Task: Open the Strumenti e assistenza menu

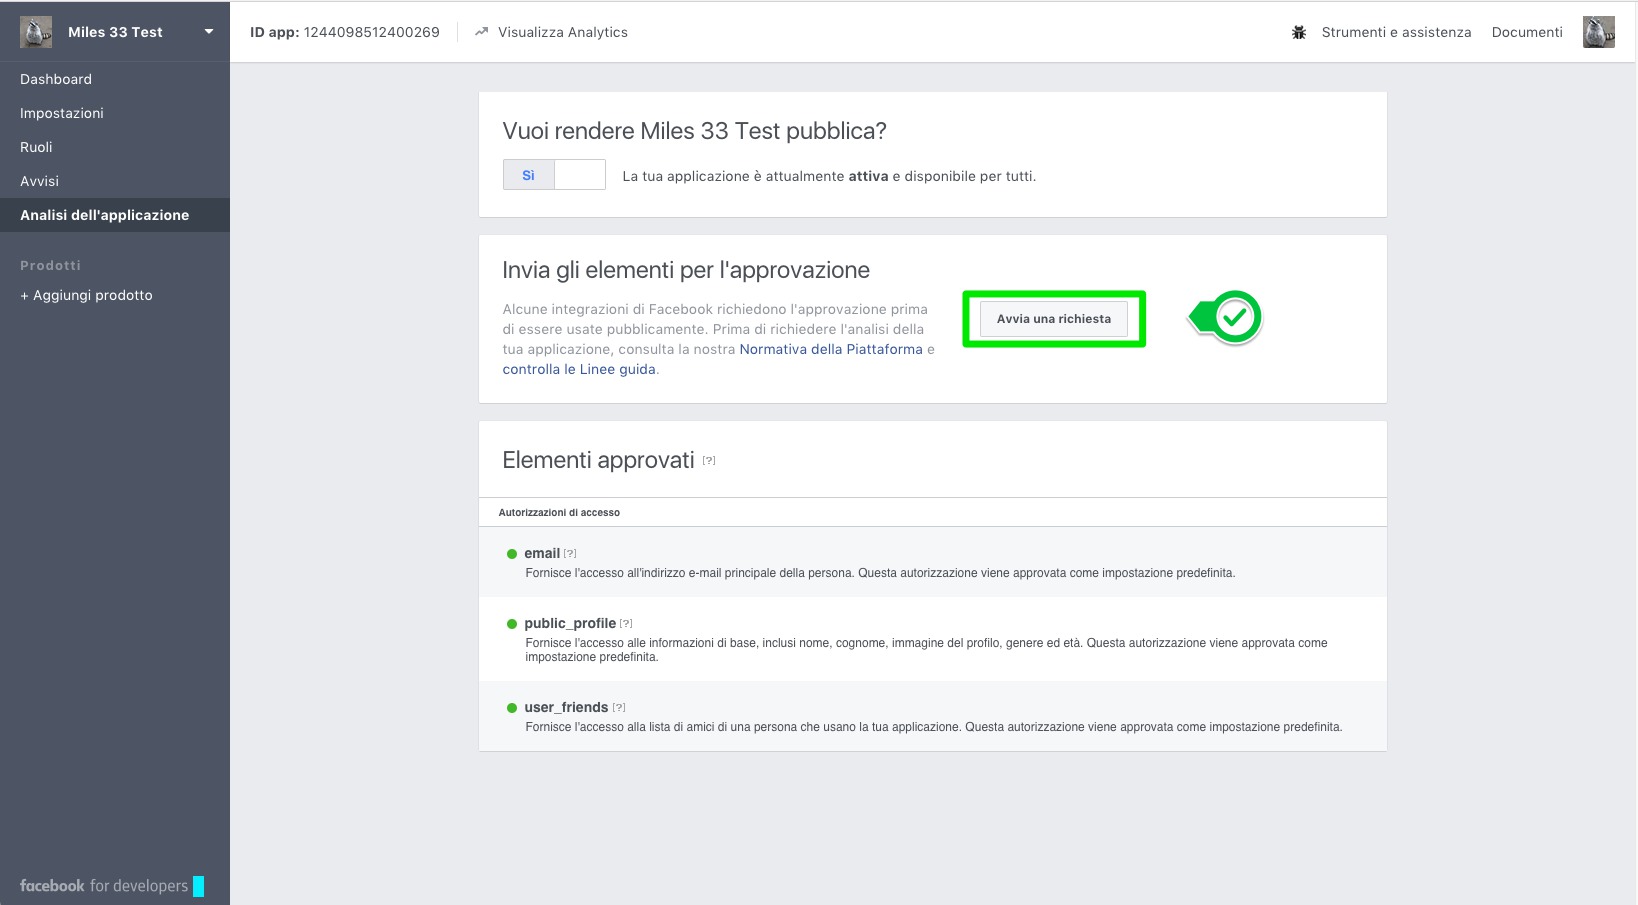Action: tap(1396, 32)
